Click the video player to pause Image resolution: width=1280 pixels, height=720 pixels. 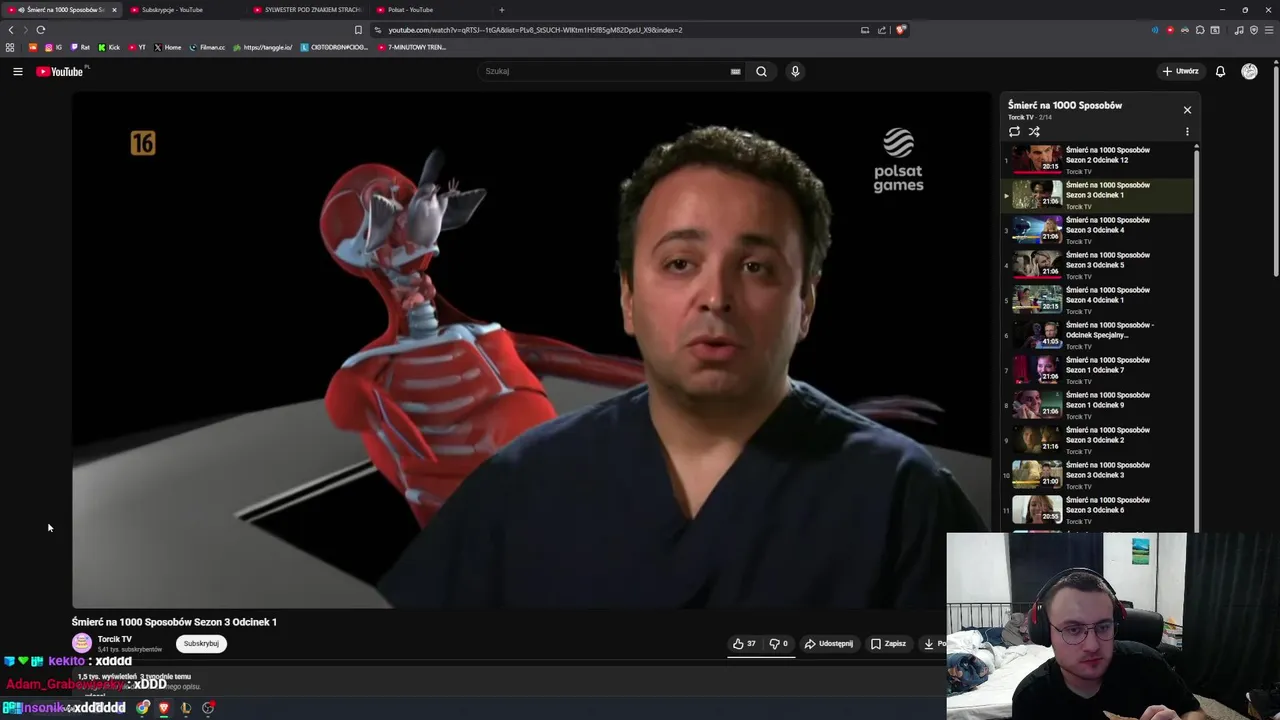coord(531,350)
